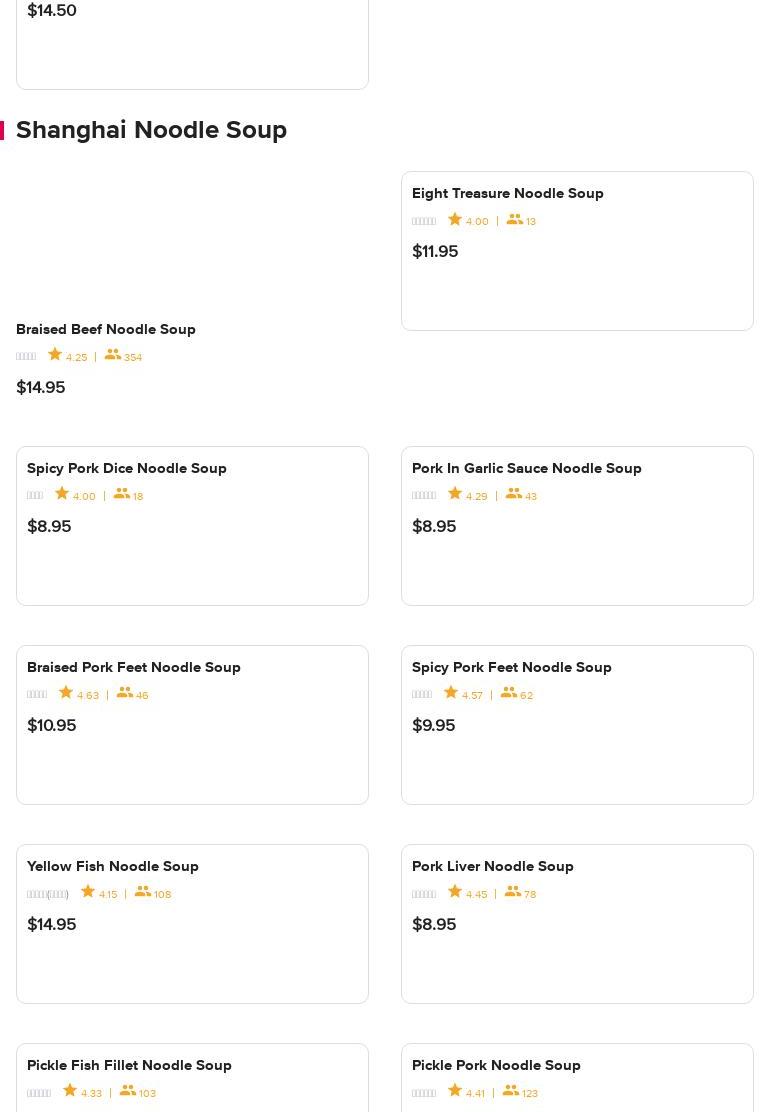Click the $14.50 price in the top card
This screenshot has width=770, height=1112.
(x=52, y=10)
